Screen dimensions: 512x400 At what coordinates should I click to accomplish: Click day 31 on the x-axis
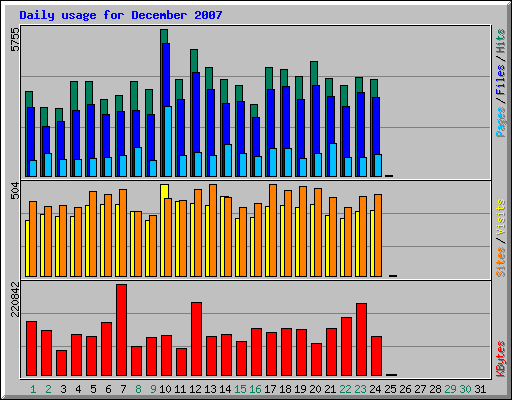click(x=480, y=389)
